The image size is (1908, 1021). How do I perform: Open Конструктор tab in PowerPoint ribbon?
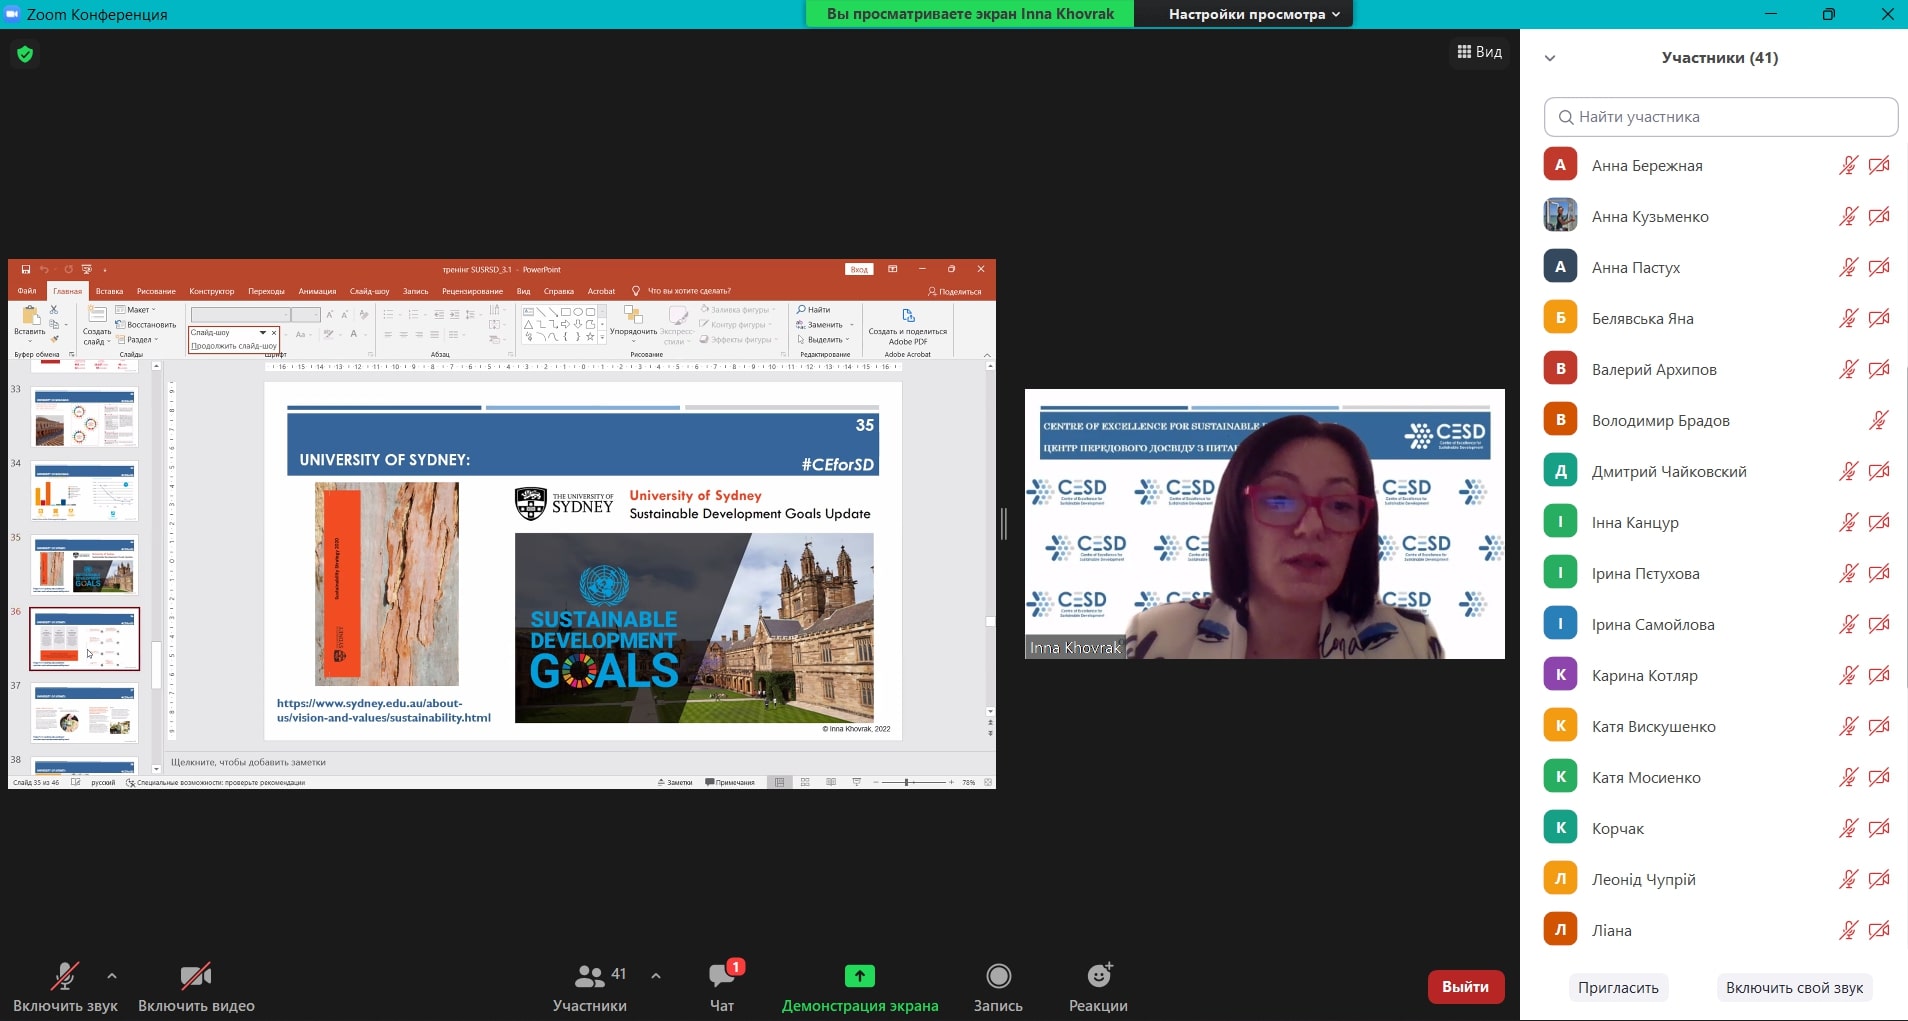click(211, 291)
